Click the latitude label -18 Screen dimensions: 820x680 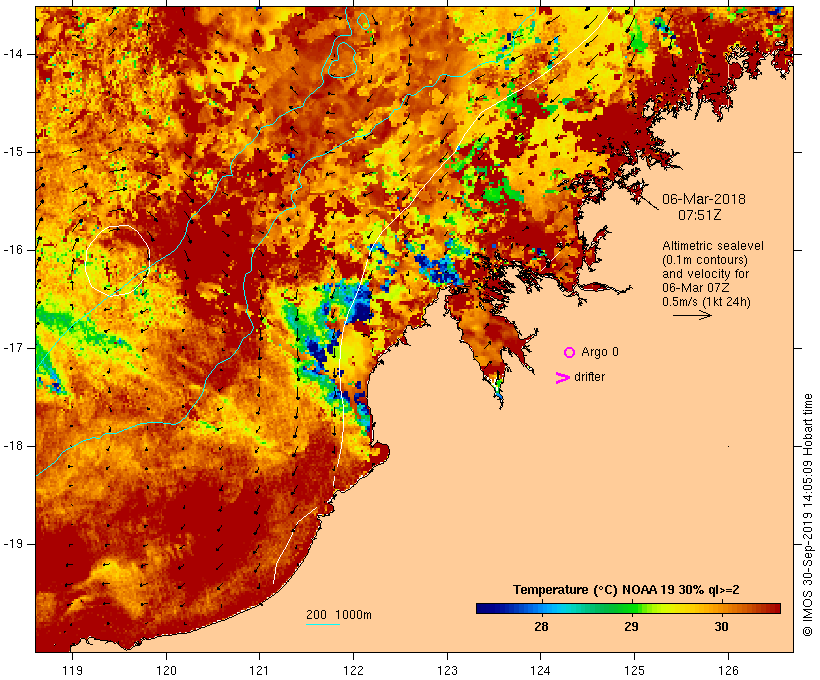[13, 446]
